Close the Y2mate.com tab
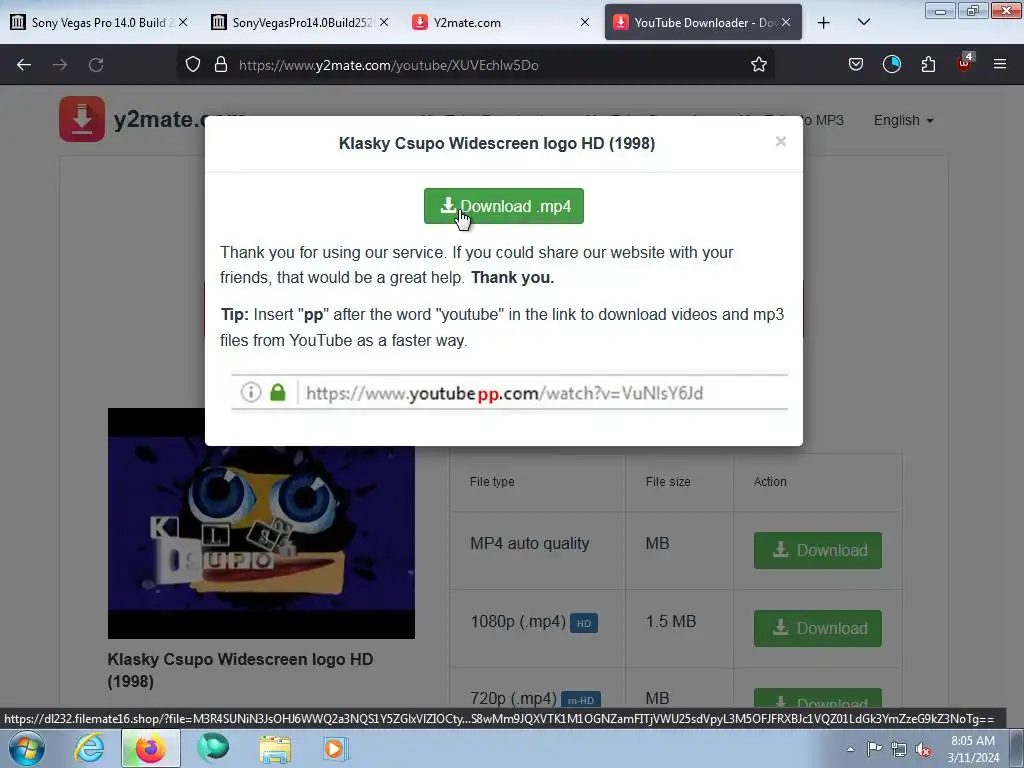Image resolution: width=1024 pixels, height=768 pixels. click(x=584, y=23)
